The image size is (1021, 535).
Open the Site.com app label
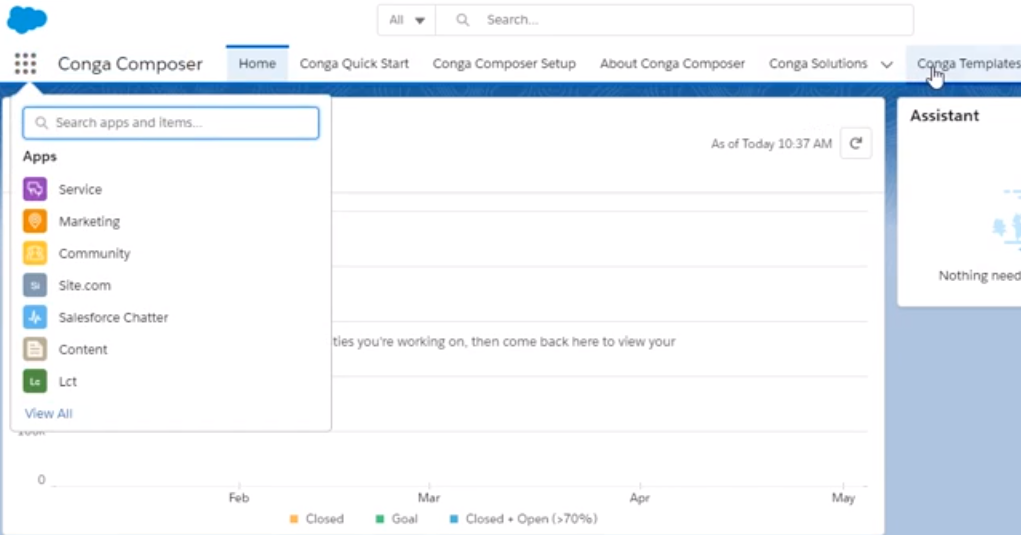pyautogui.click(x=85, y=285)
